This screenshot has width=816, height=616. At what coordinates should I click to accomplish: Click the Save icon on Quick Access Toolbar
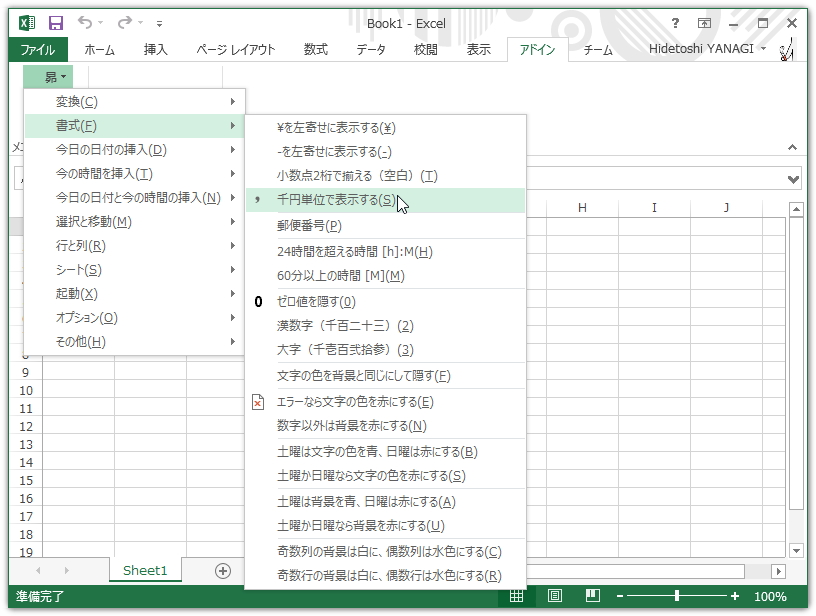[x=53, y=22]
